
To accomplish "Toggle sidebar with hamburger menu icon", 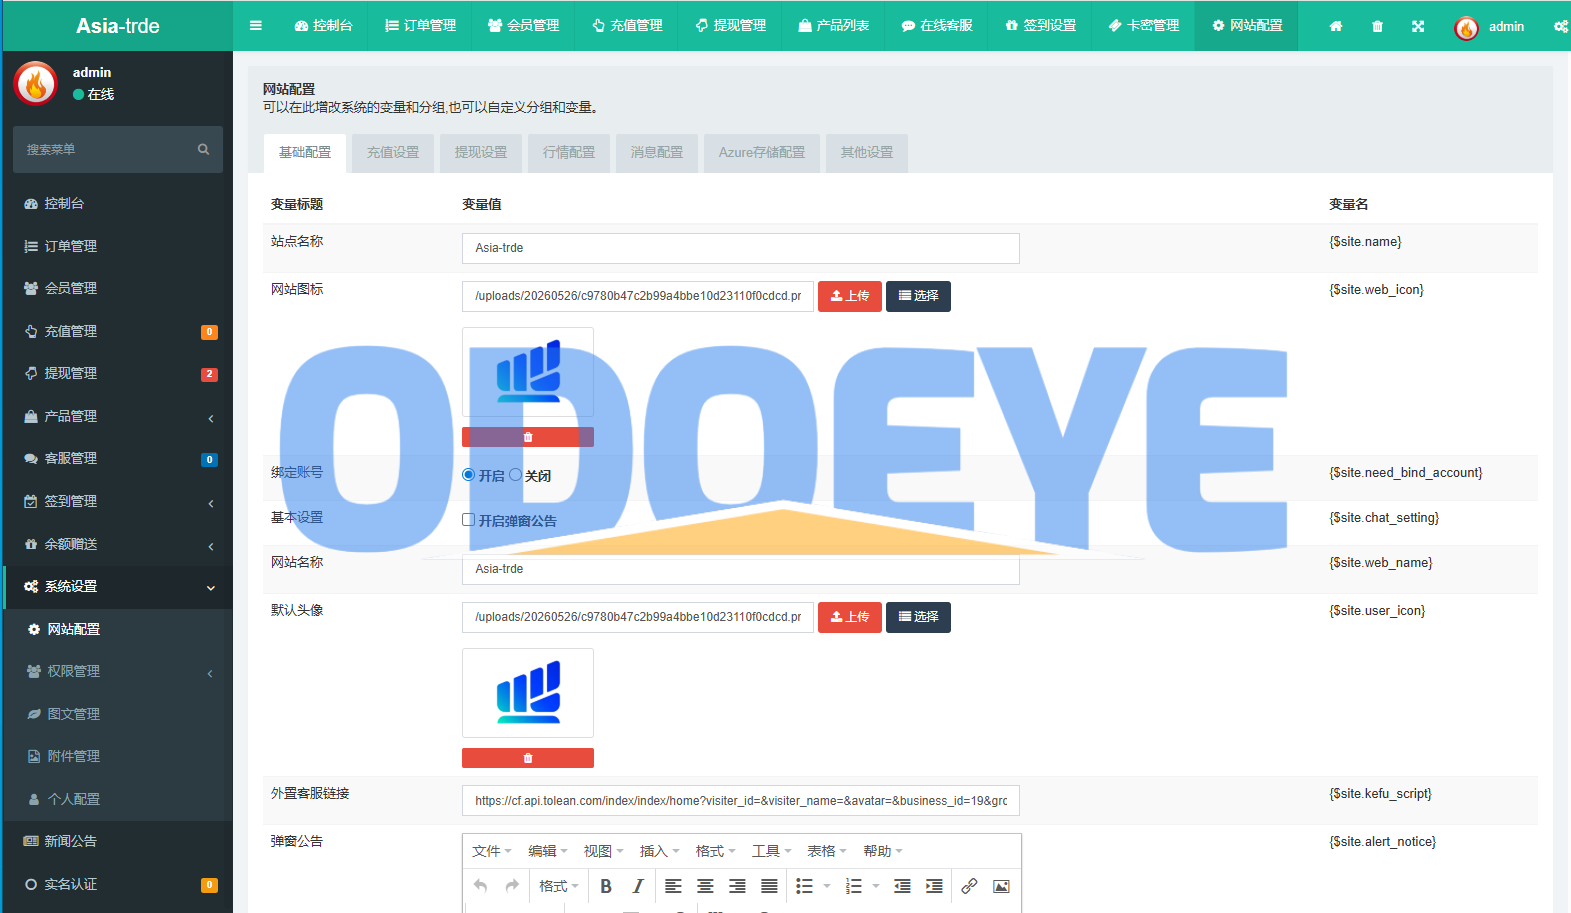I will [256, 26].
